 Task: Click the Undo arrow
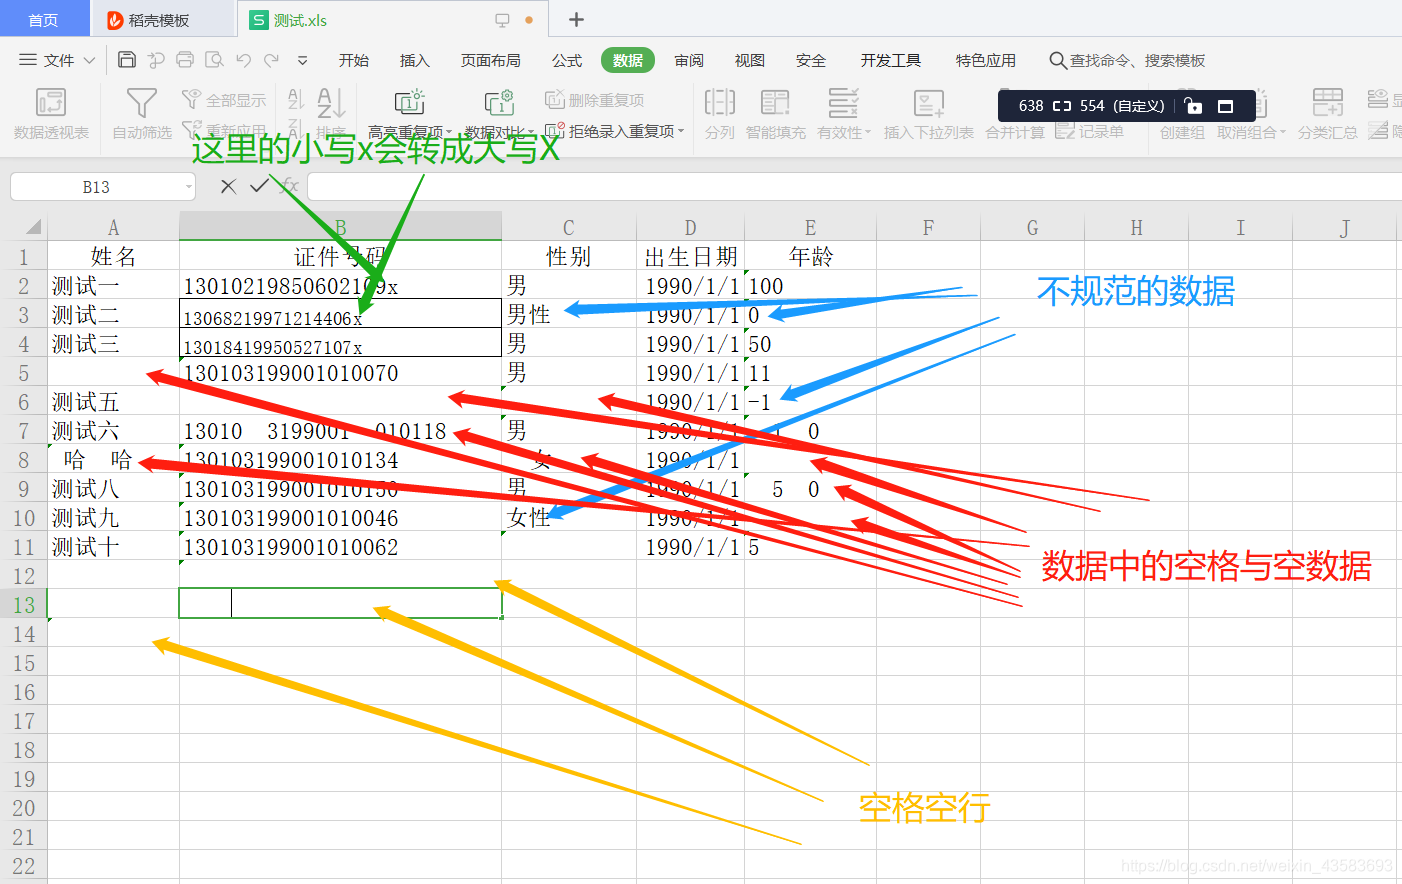click(x=243, y=60)
